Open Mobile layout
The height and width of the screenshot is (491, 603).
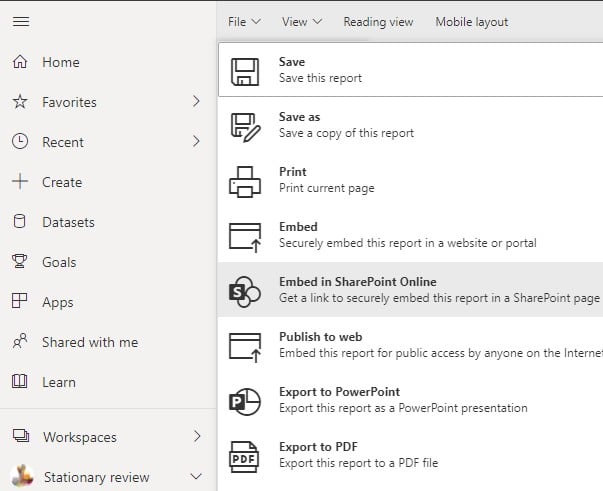(471, 22)
